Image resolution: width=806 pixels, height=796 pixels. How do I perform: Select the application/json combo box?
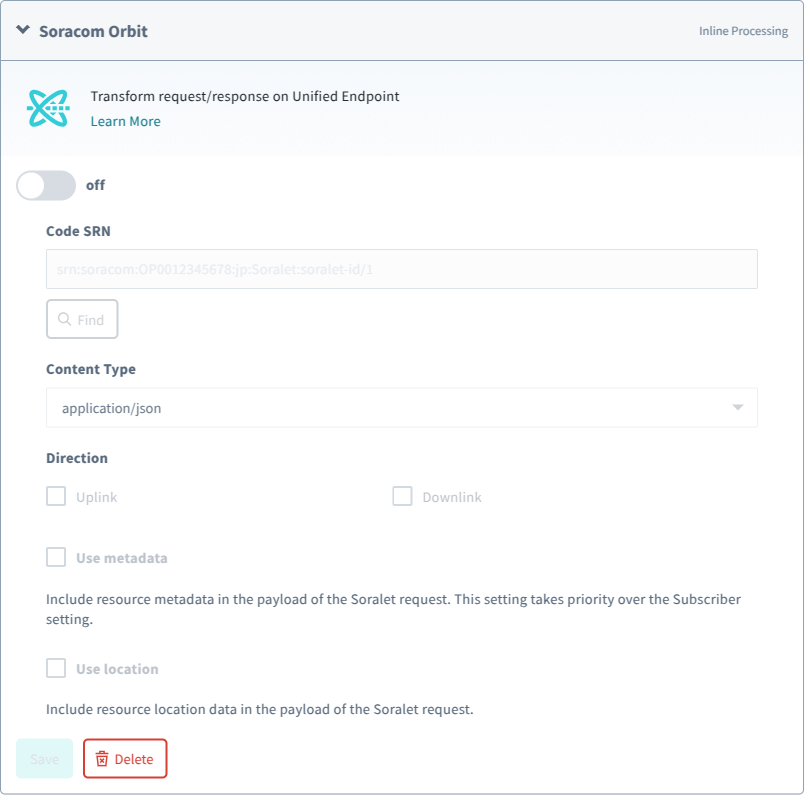(x=400, y=408)
